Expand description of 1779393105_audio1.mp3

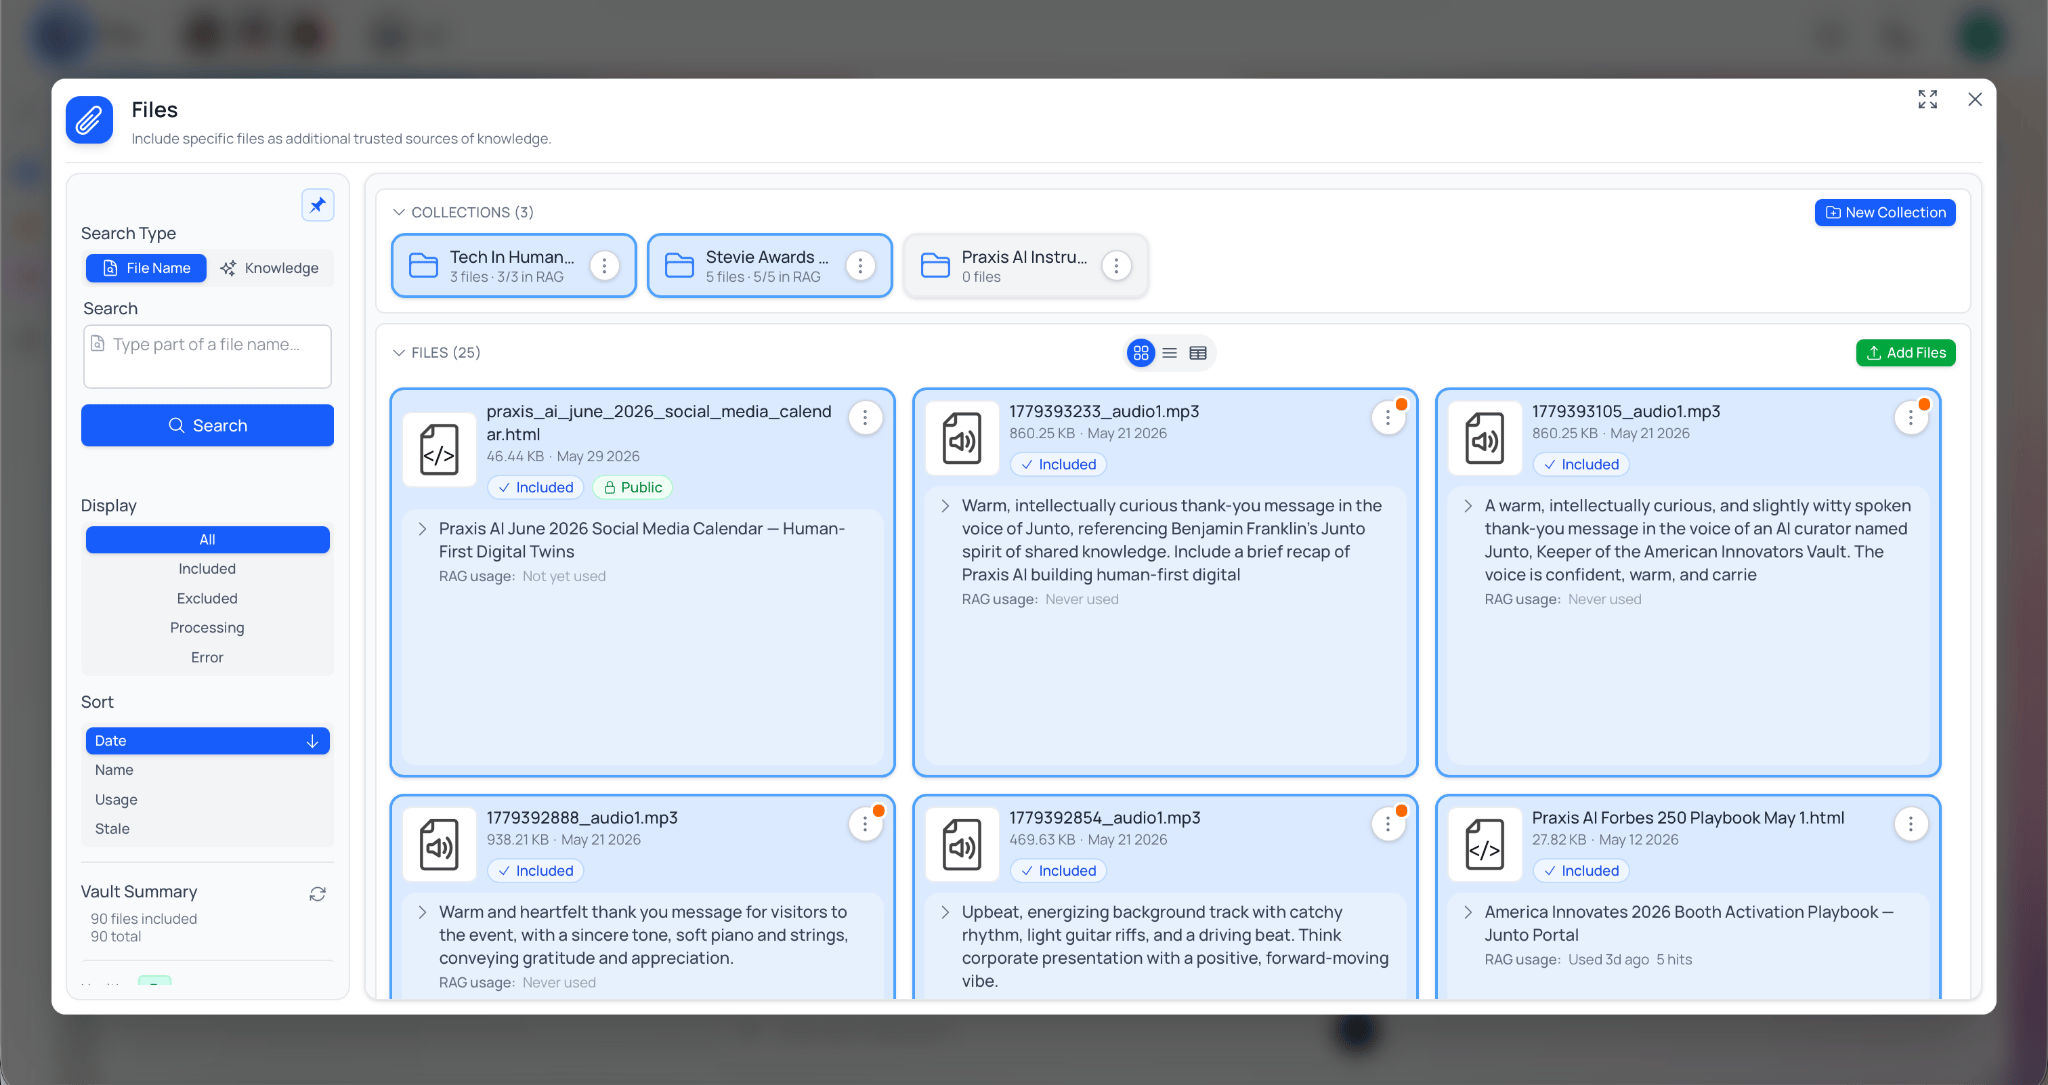[x=1468, y=506]
